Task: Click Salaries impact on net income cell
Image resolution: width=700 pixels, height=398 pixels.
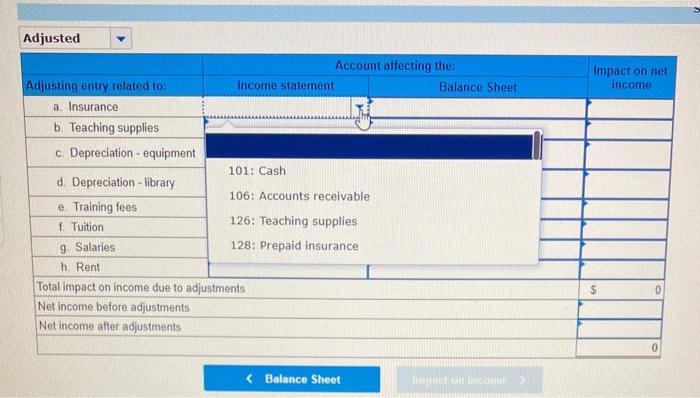Action: tap(624, 249)
